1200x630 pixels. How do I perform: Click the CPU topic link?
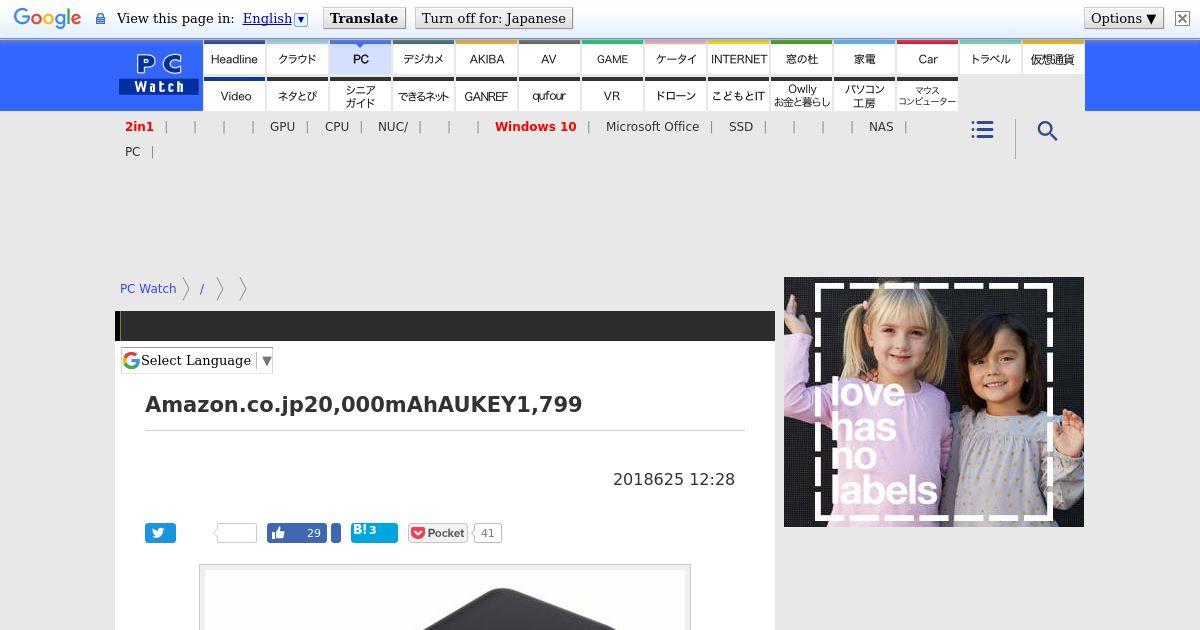pyautogui.click(x=337, y=126)
